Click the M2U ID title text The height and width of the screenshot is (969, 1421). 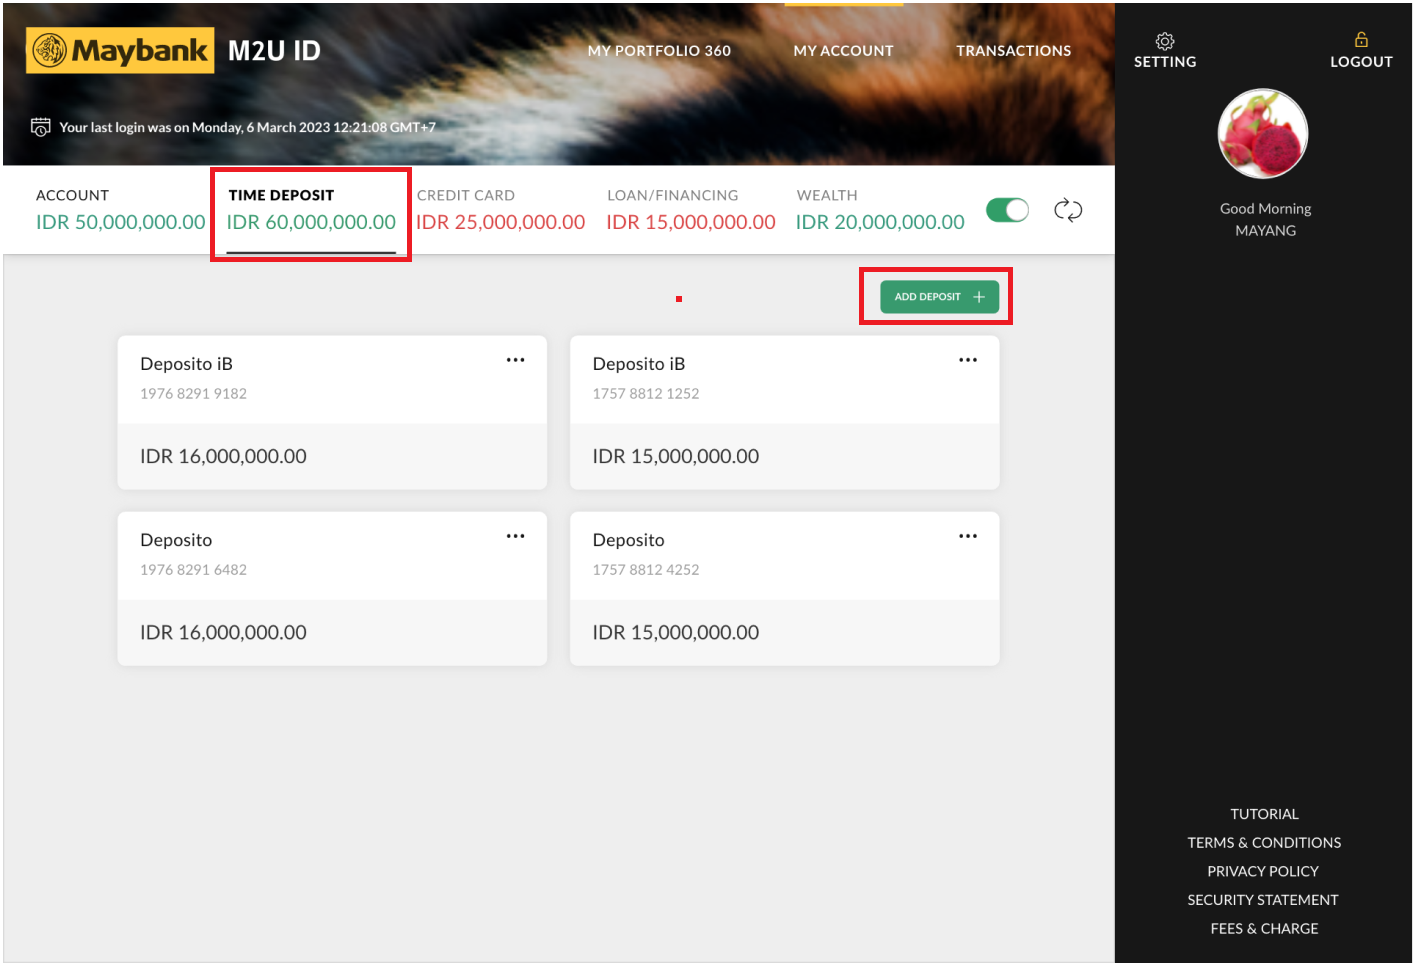point(274,51)
